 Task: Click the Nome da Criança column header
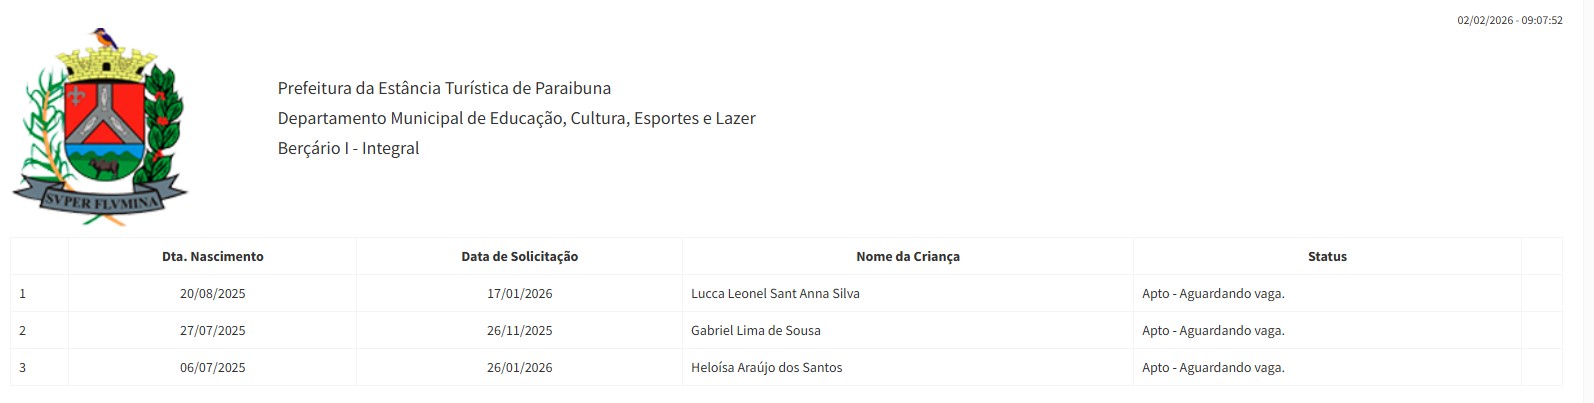coord(907,257)
